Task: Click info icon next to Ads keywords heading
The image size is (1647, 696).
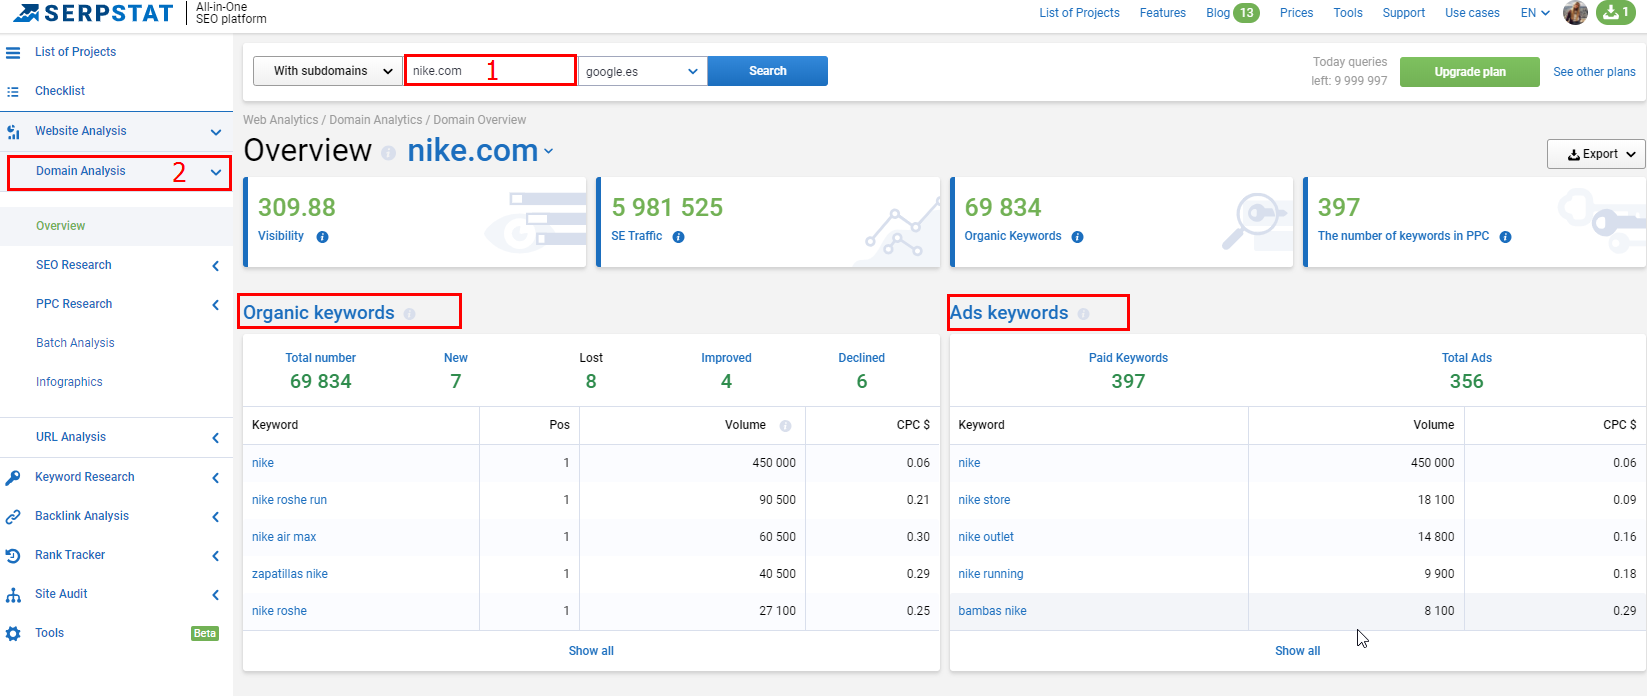Action: (x=1083, y=314)
